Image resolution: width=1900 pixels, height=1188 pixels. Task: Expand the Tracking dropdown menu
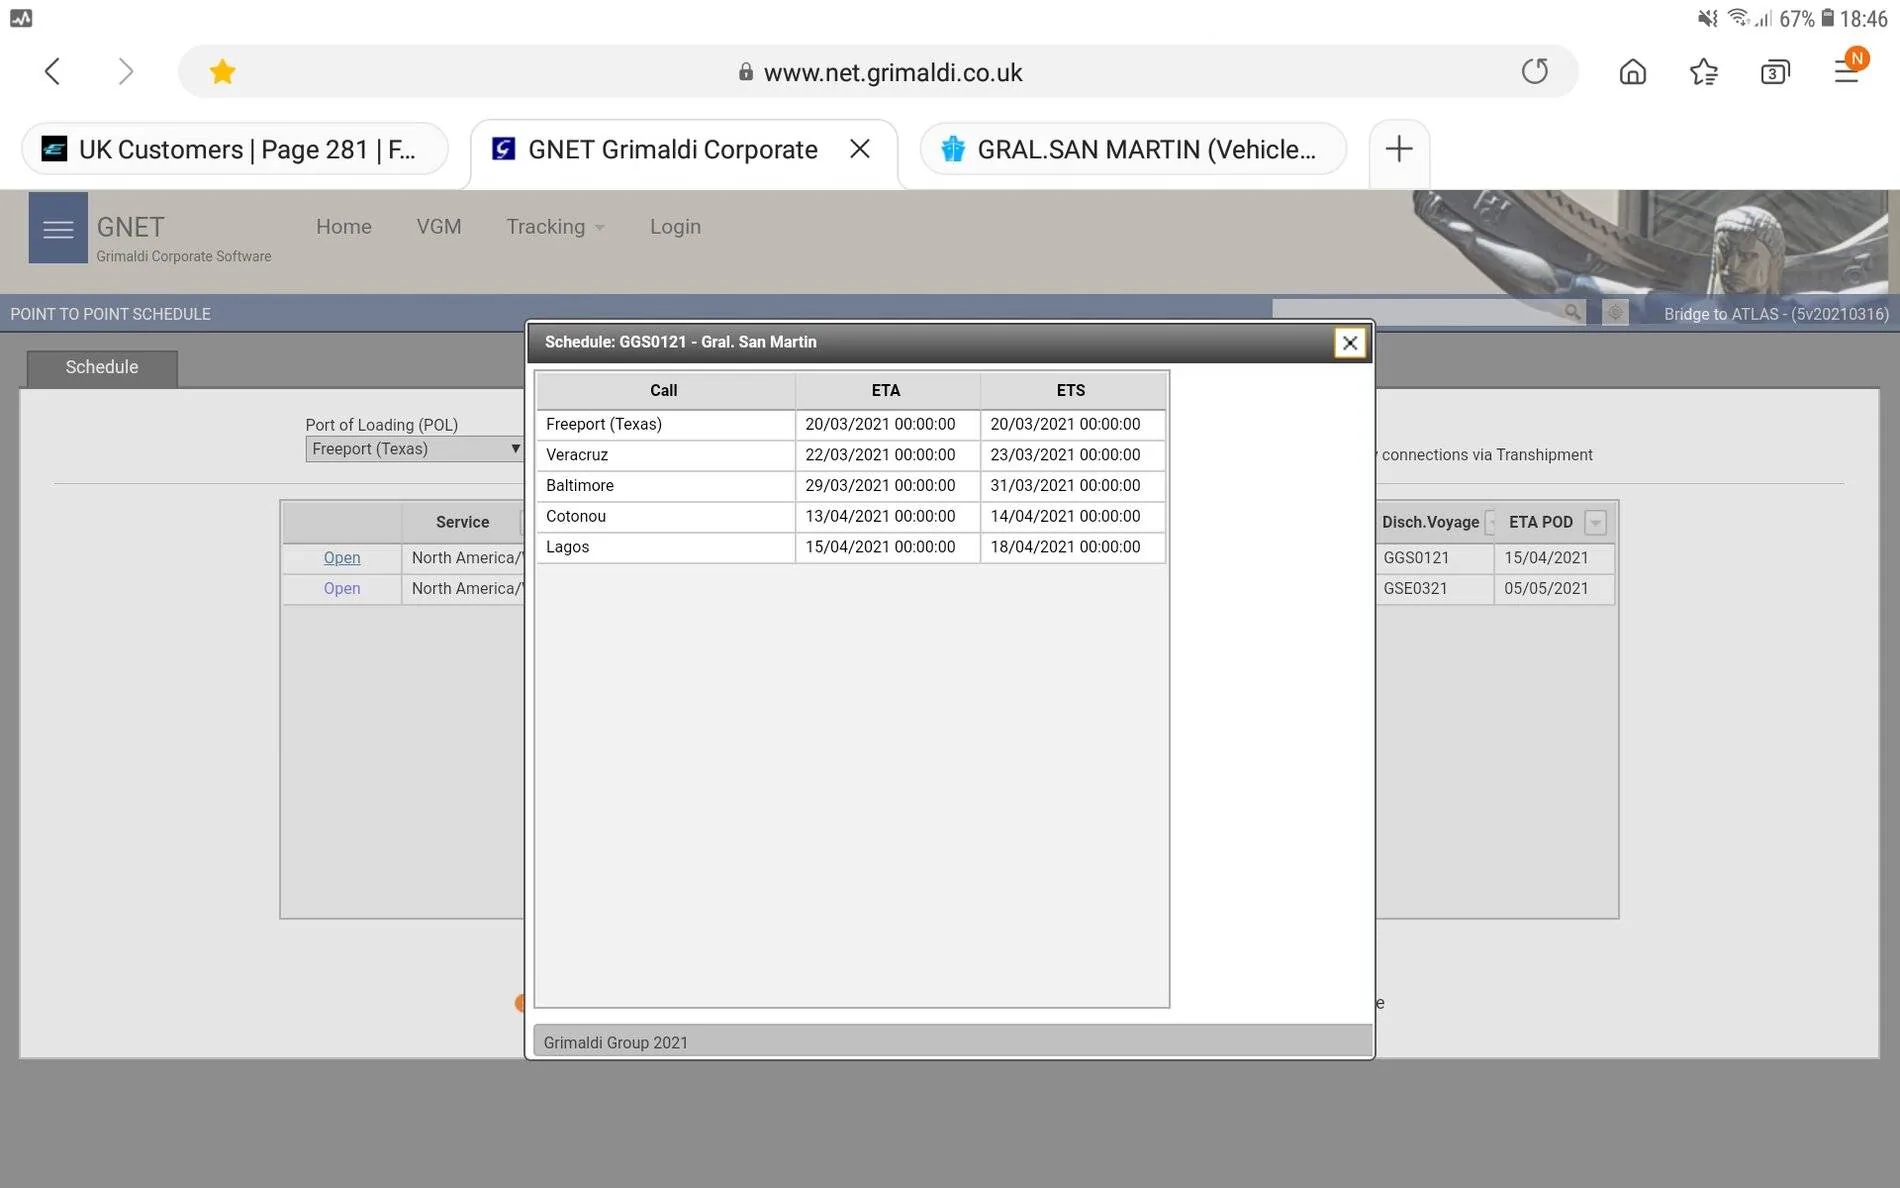(x=555, y=226)
